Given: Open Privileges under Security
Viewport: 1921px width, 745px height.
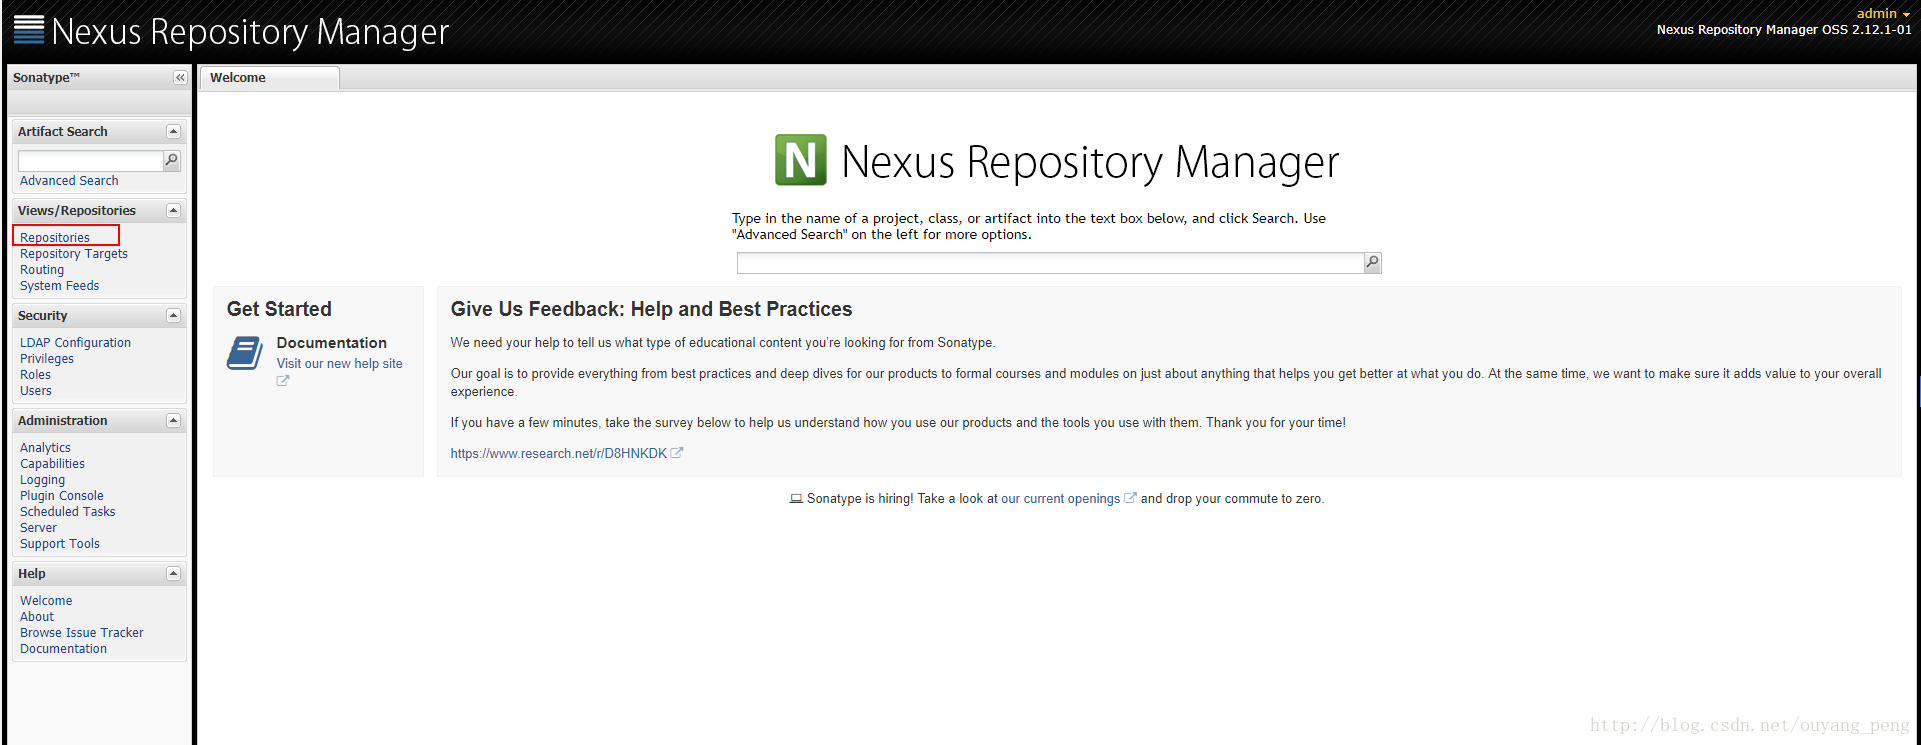Looking at the screenshot, I should point(47,359).
